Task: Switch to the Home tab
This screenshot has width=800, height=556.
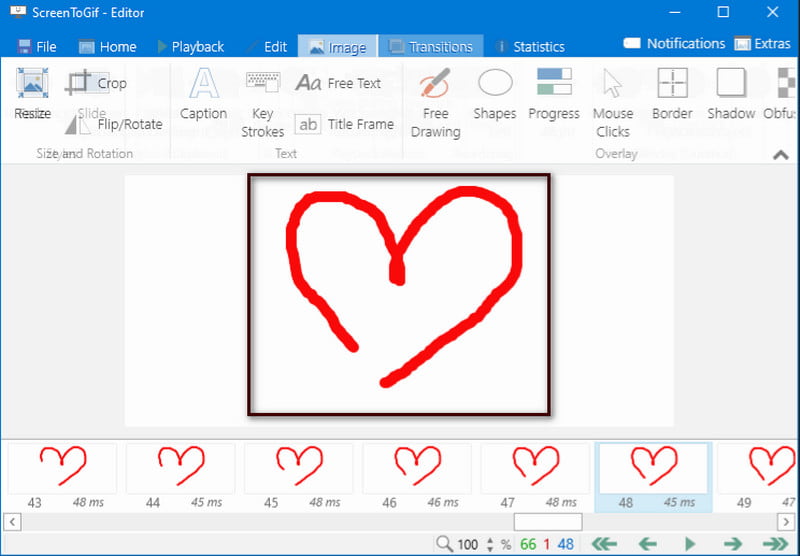Action: click(x=108, y=47)
